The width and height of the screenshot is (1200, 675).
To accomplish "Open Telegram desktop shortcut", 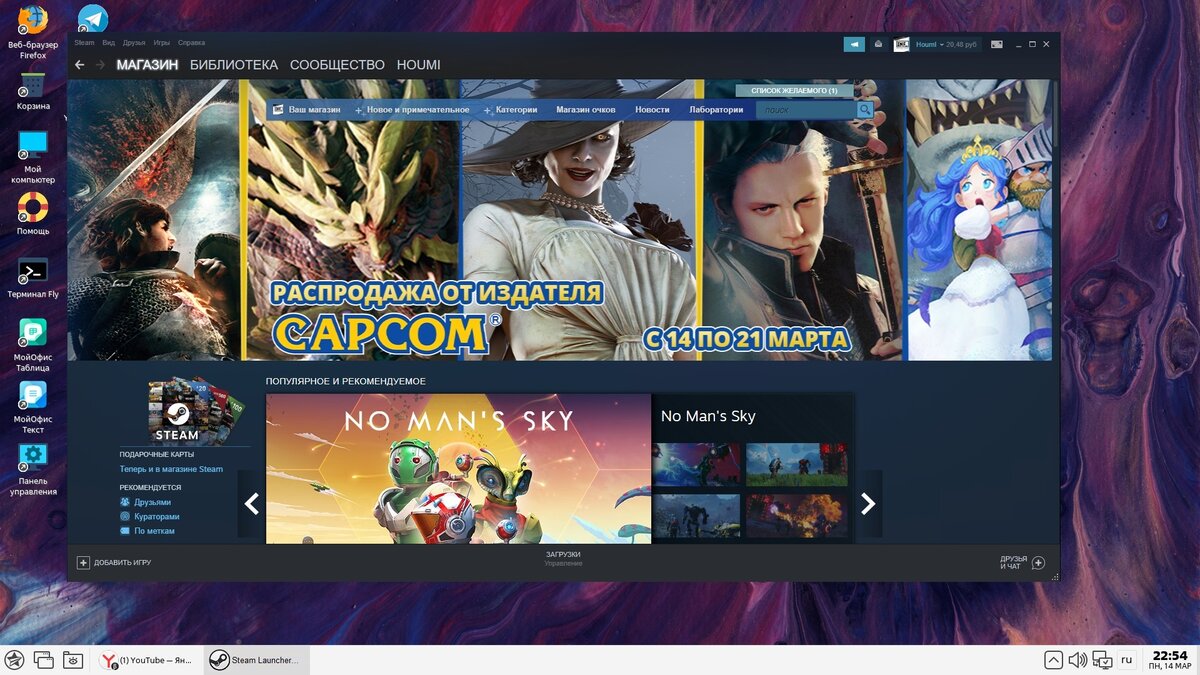I will (93, 18).
